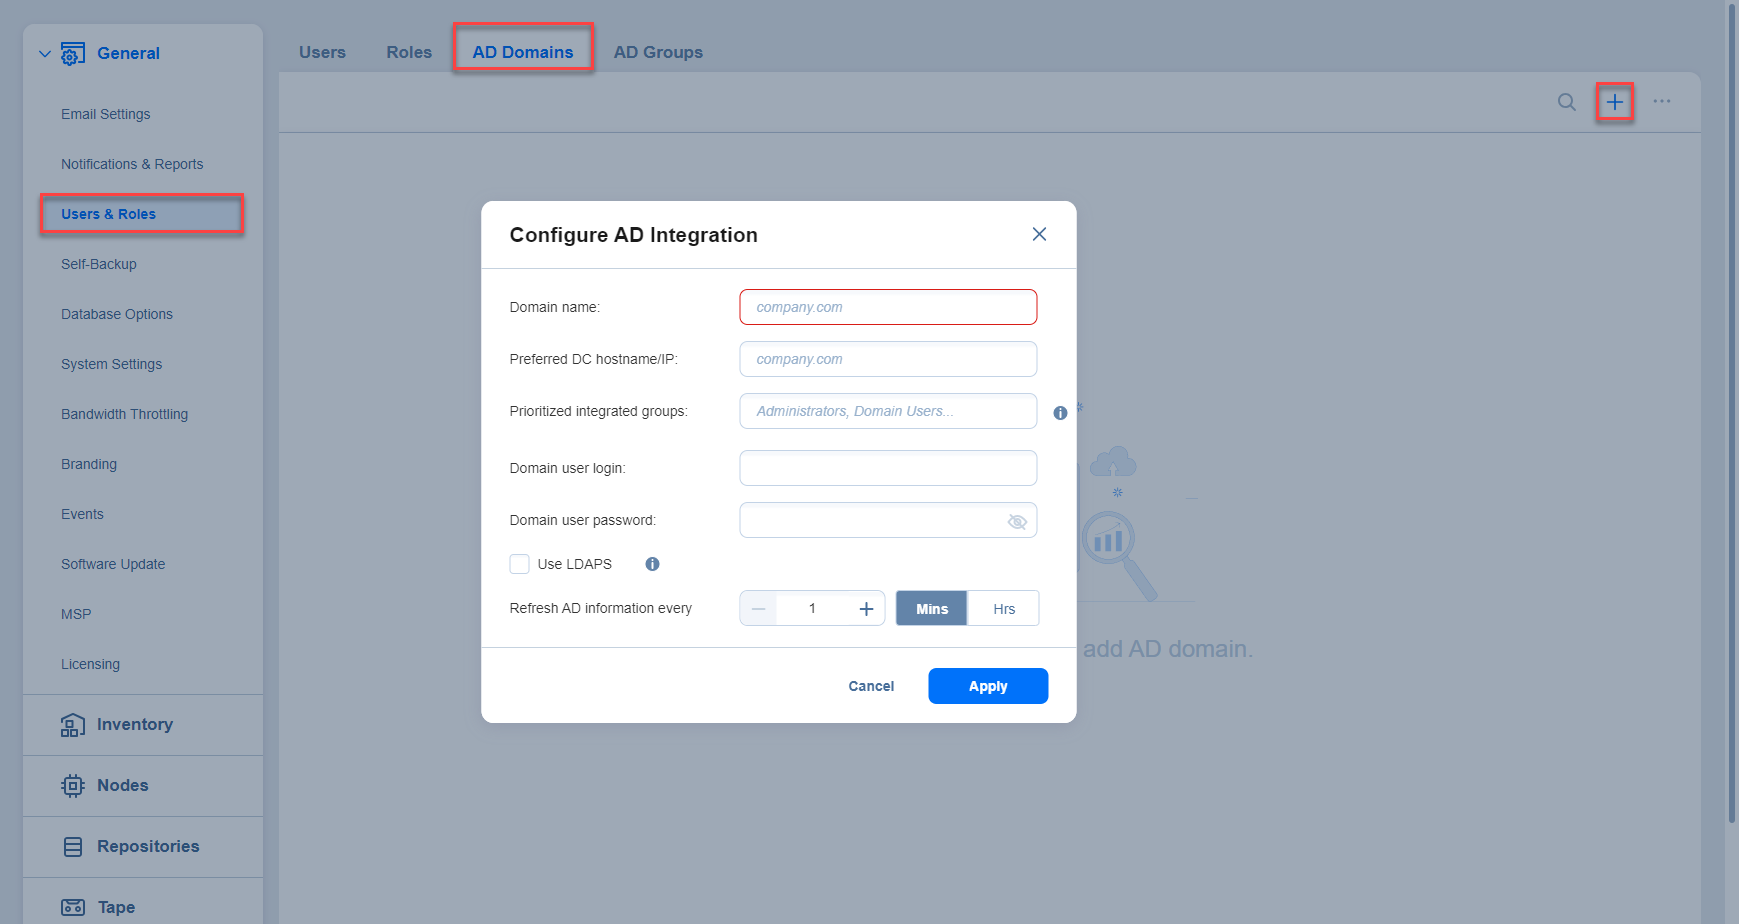Click the info icon next to Prioritized integrated groups
Viewport: 1740px width, 924px height.
[x=1060, y=412]
